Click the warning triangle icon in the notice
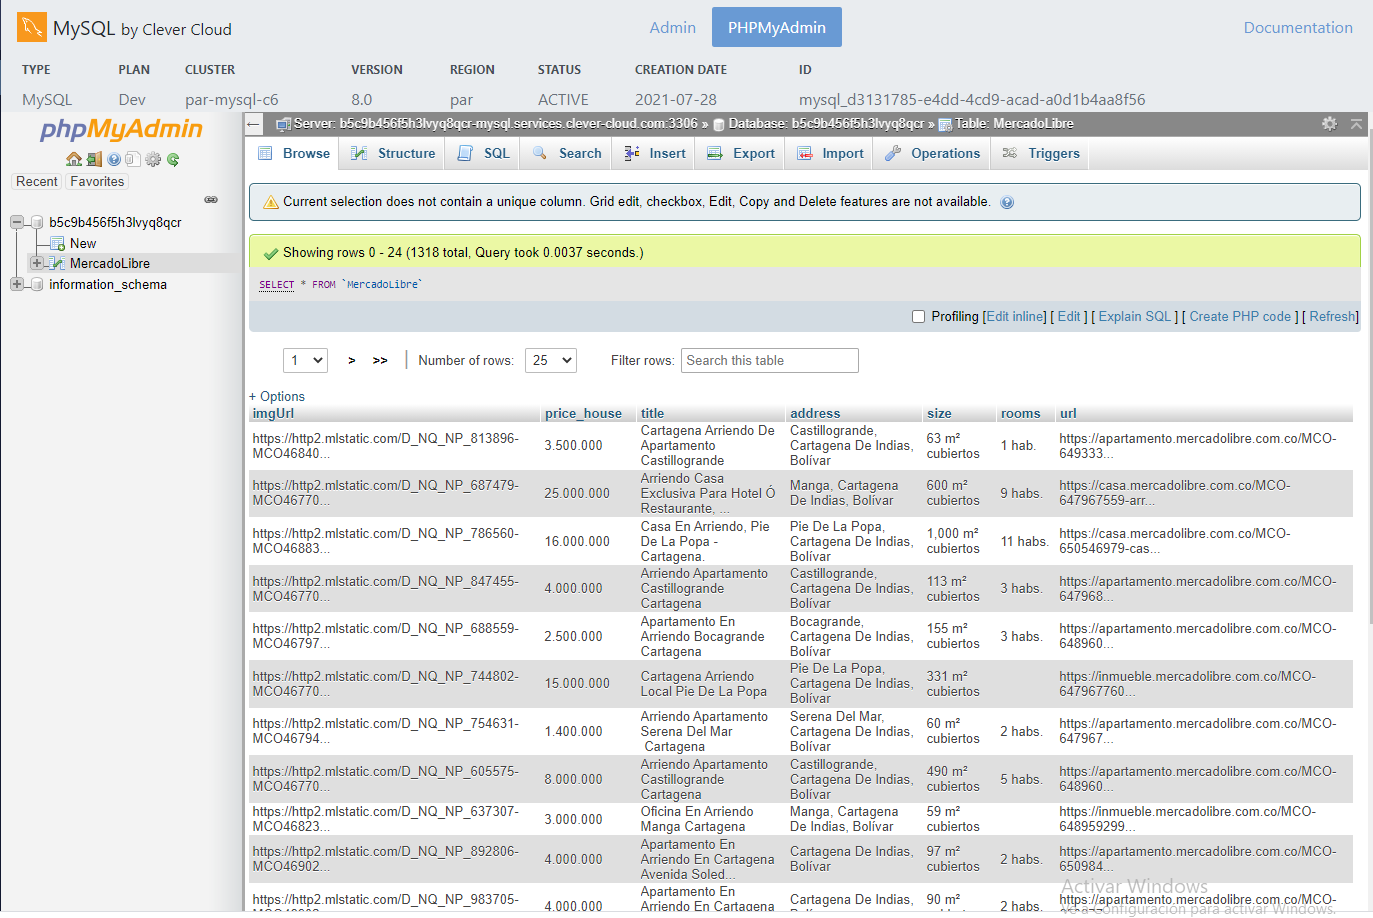Screen dimensions: 1373x918 click(x=270, y=202)
